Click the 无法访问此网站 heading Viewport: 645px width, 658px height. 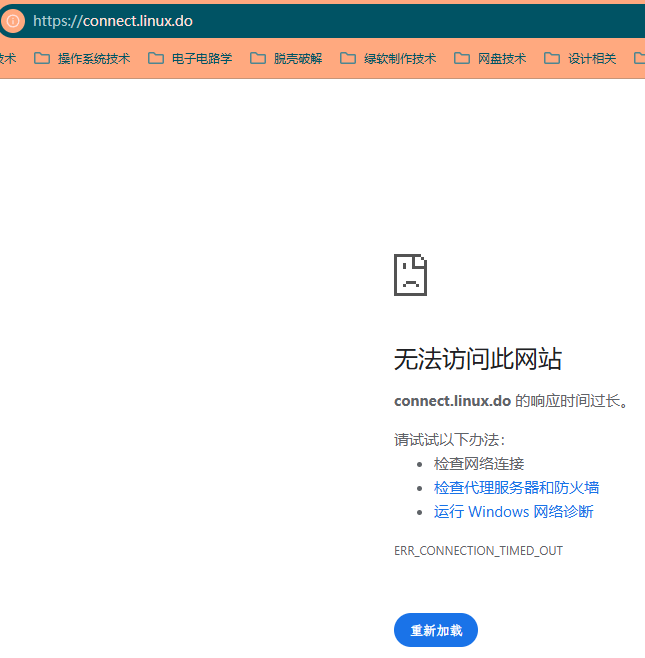point(478,359)
